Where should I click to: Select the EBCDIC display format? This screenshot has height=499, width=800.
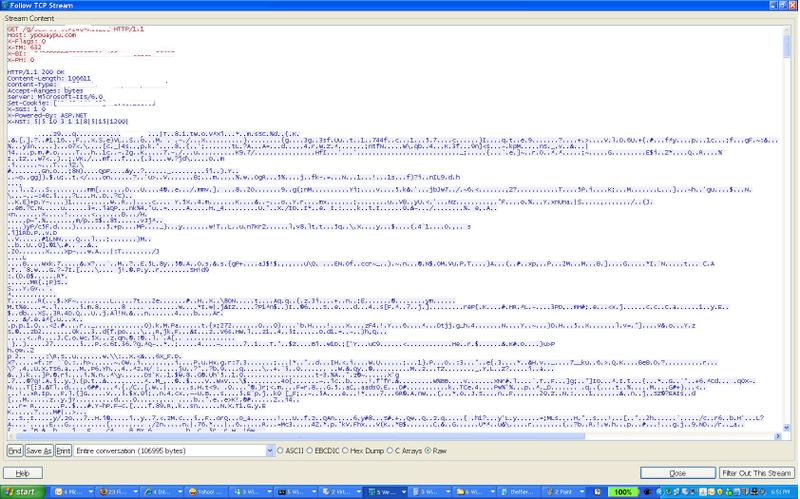pos(323,451)
